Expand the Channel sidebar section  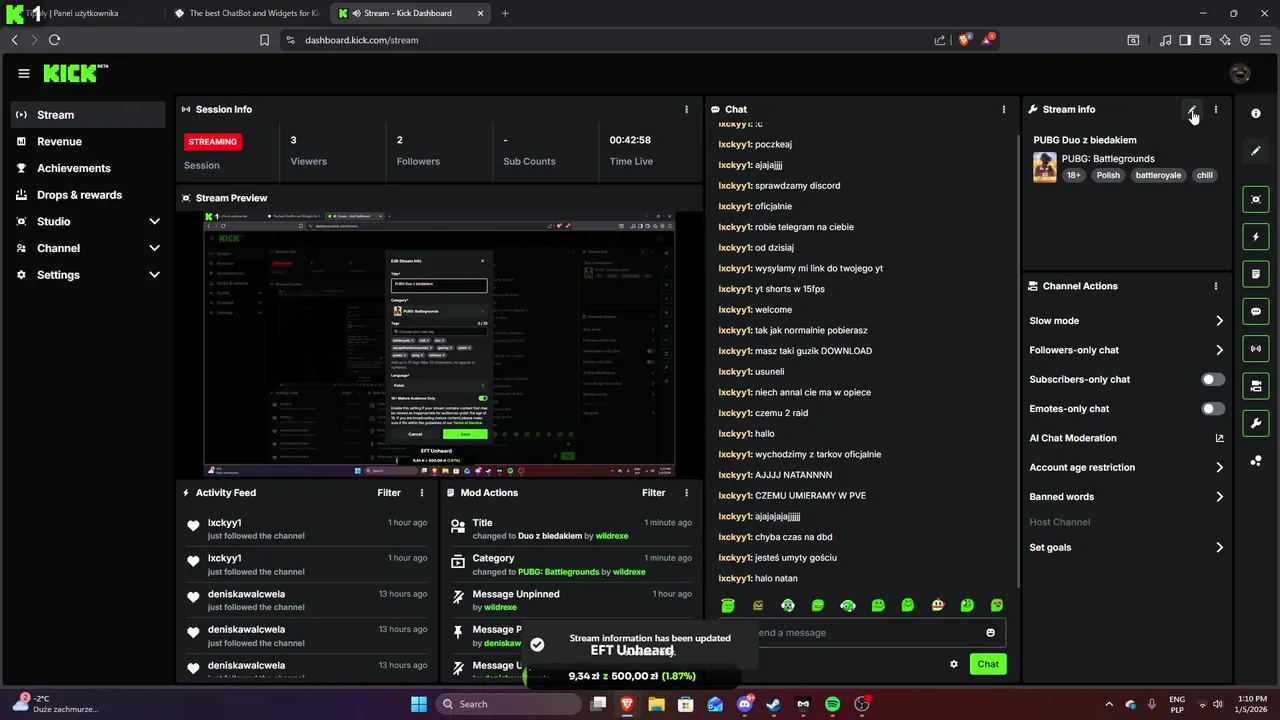click(88, 248)
